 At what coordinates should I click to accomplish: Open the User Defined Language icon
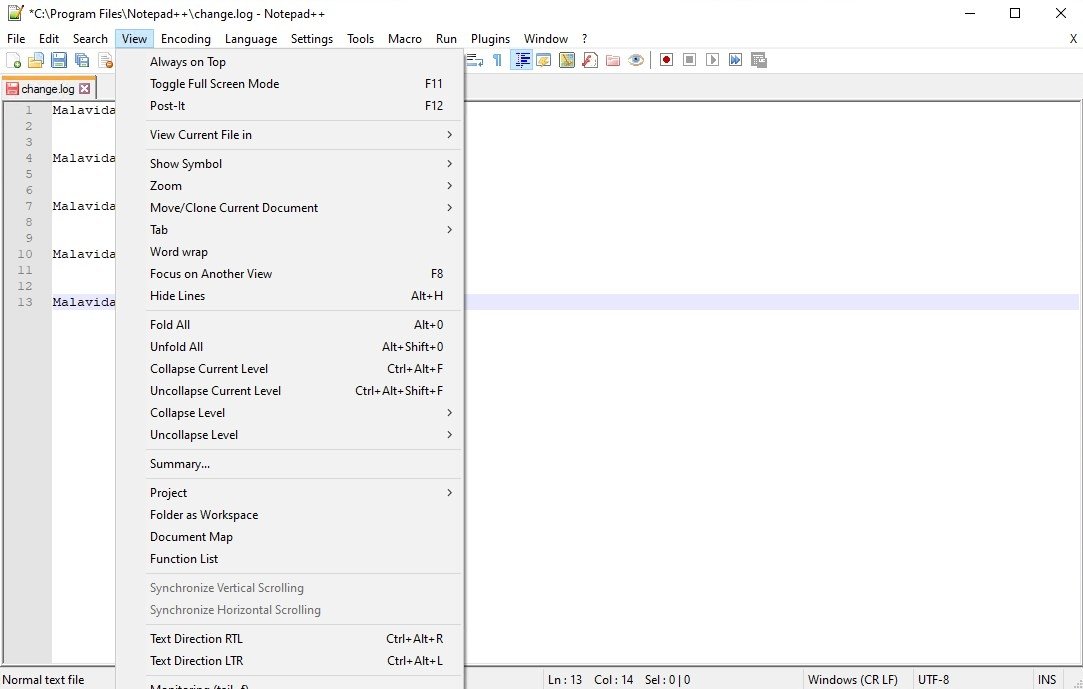tap(544, 61)
